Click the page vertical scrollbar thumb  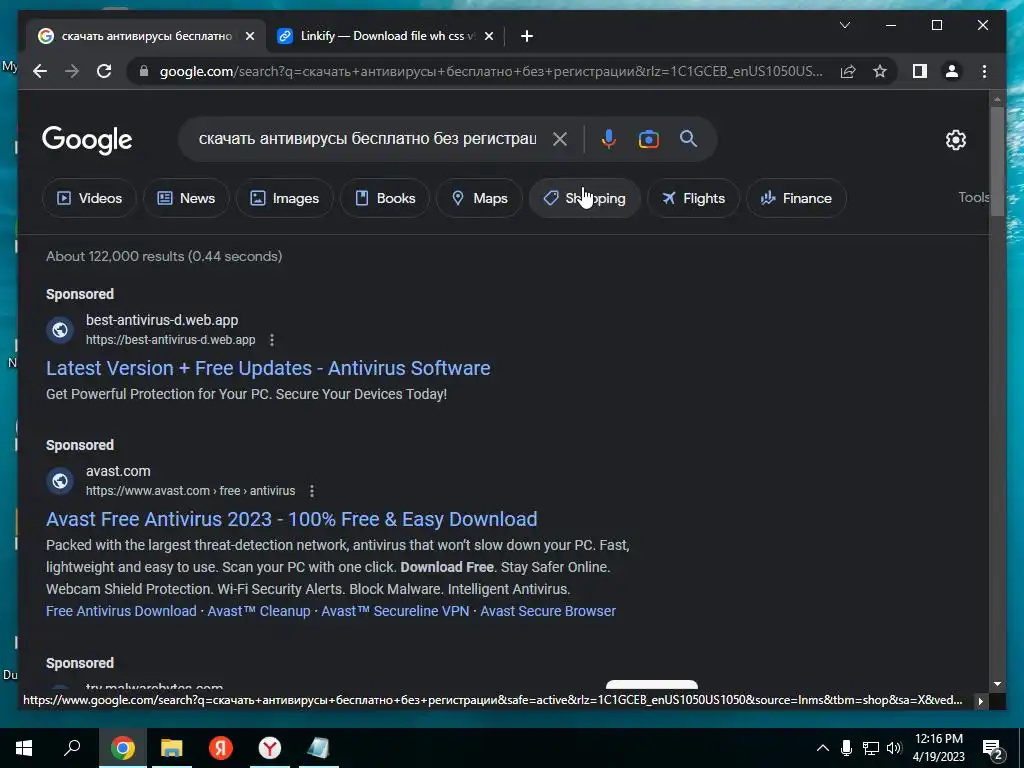[997, 161]
